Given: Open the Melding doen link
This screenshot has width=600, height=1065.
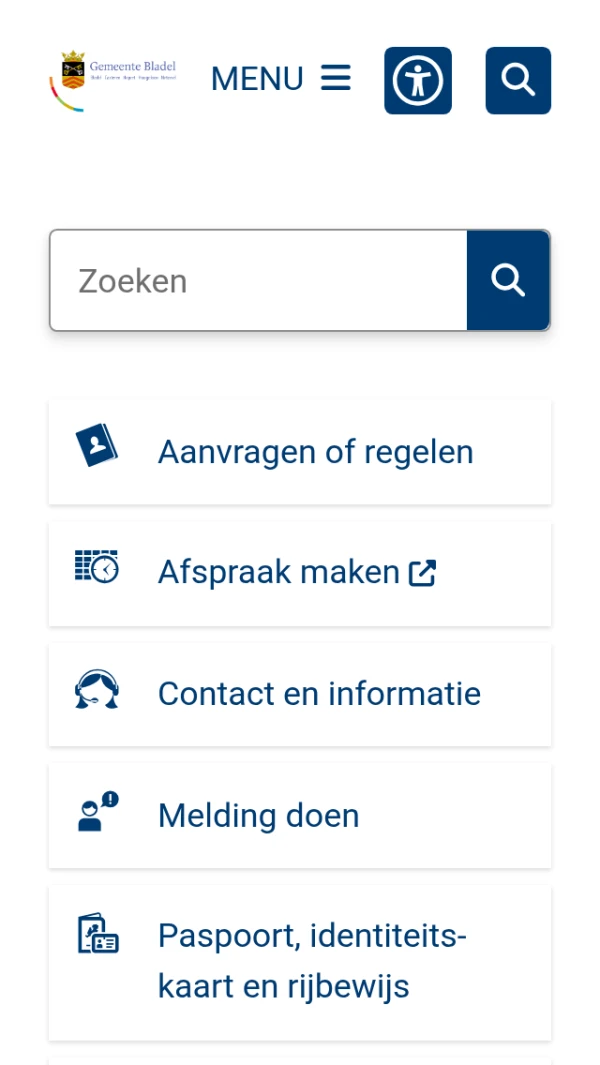Looking at the screenshot, I should (x=258, y=816).
